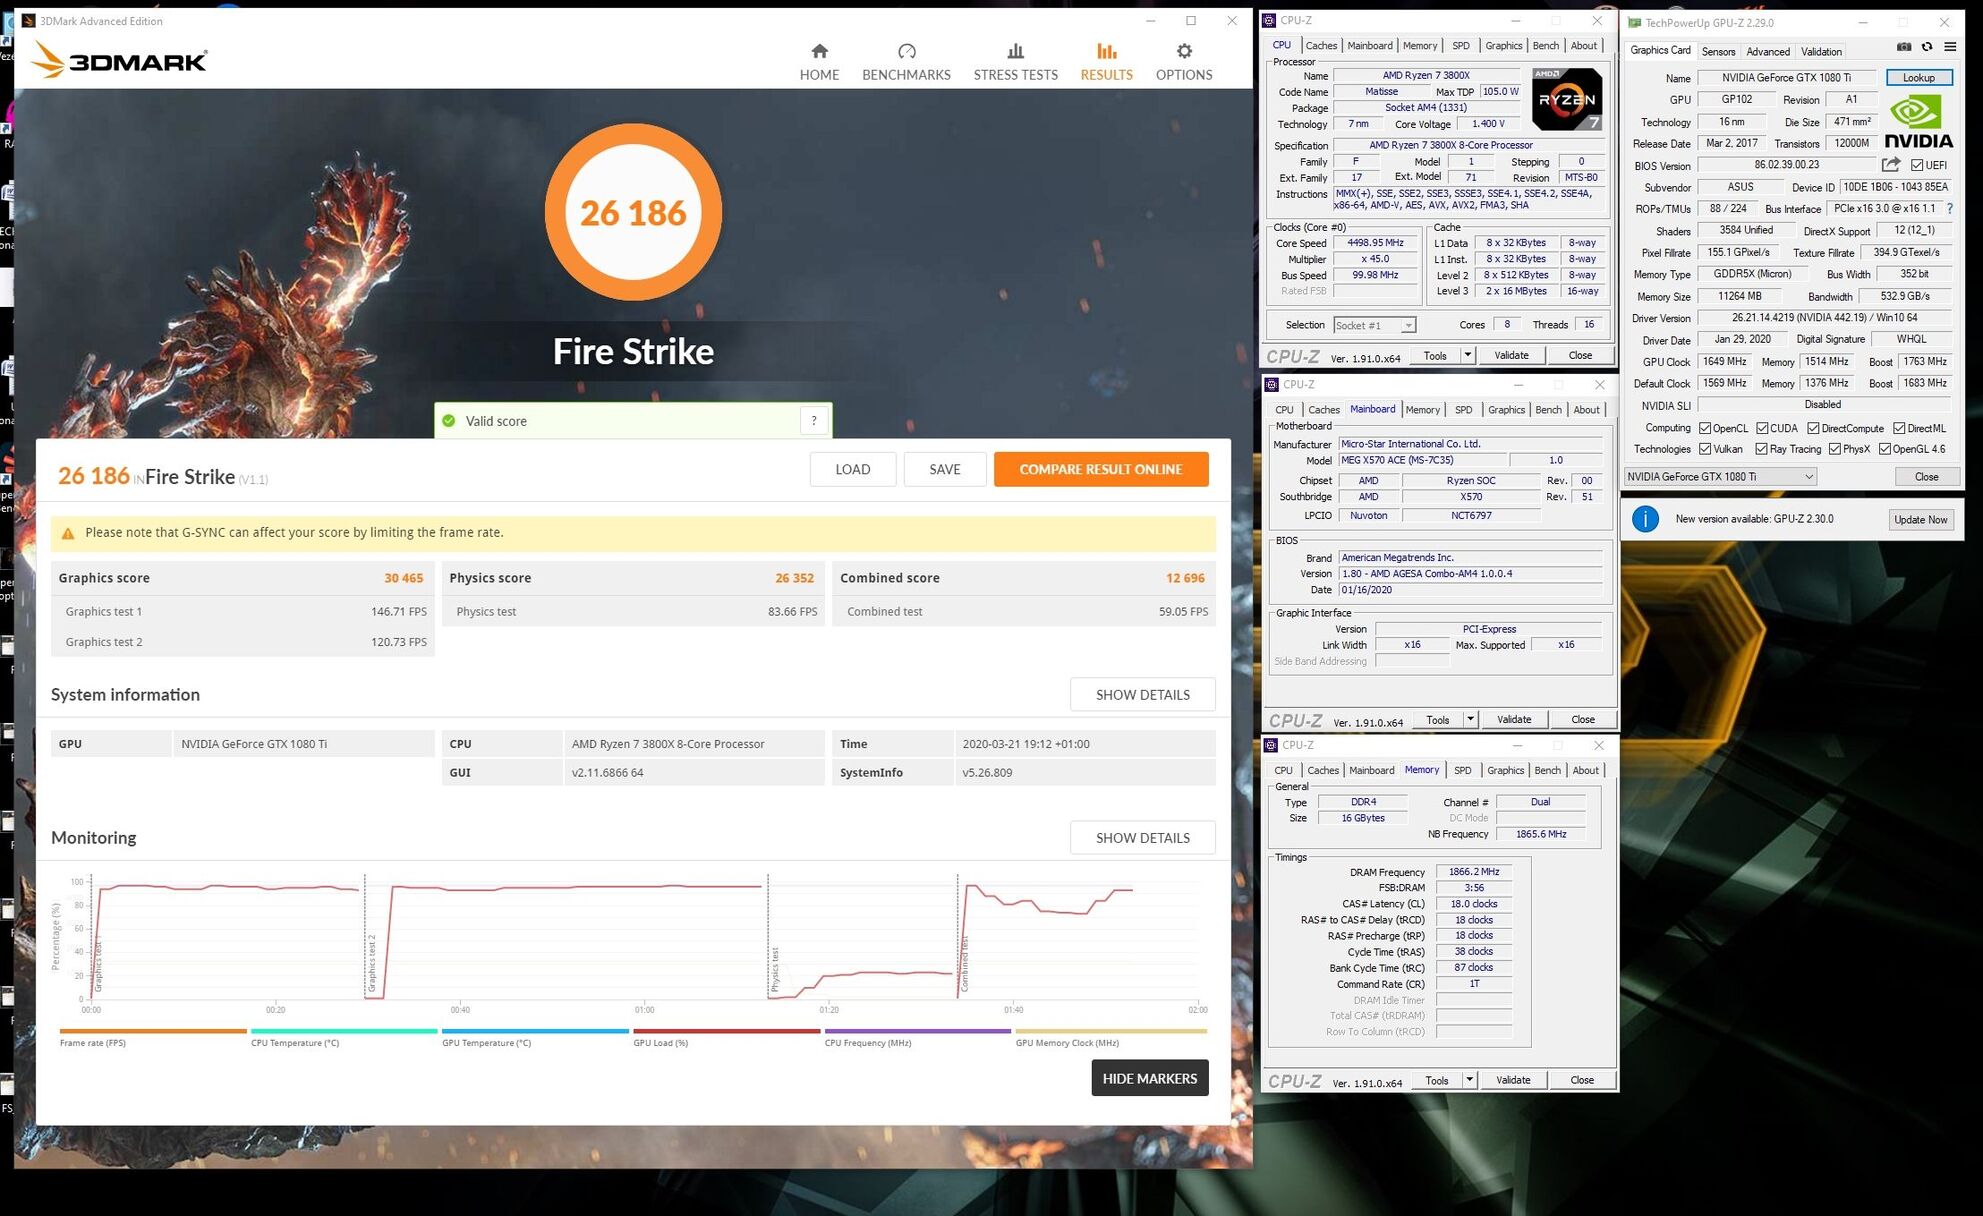Click the top CPU-Z title bar icon

pos(1269,20)
